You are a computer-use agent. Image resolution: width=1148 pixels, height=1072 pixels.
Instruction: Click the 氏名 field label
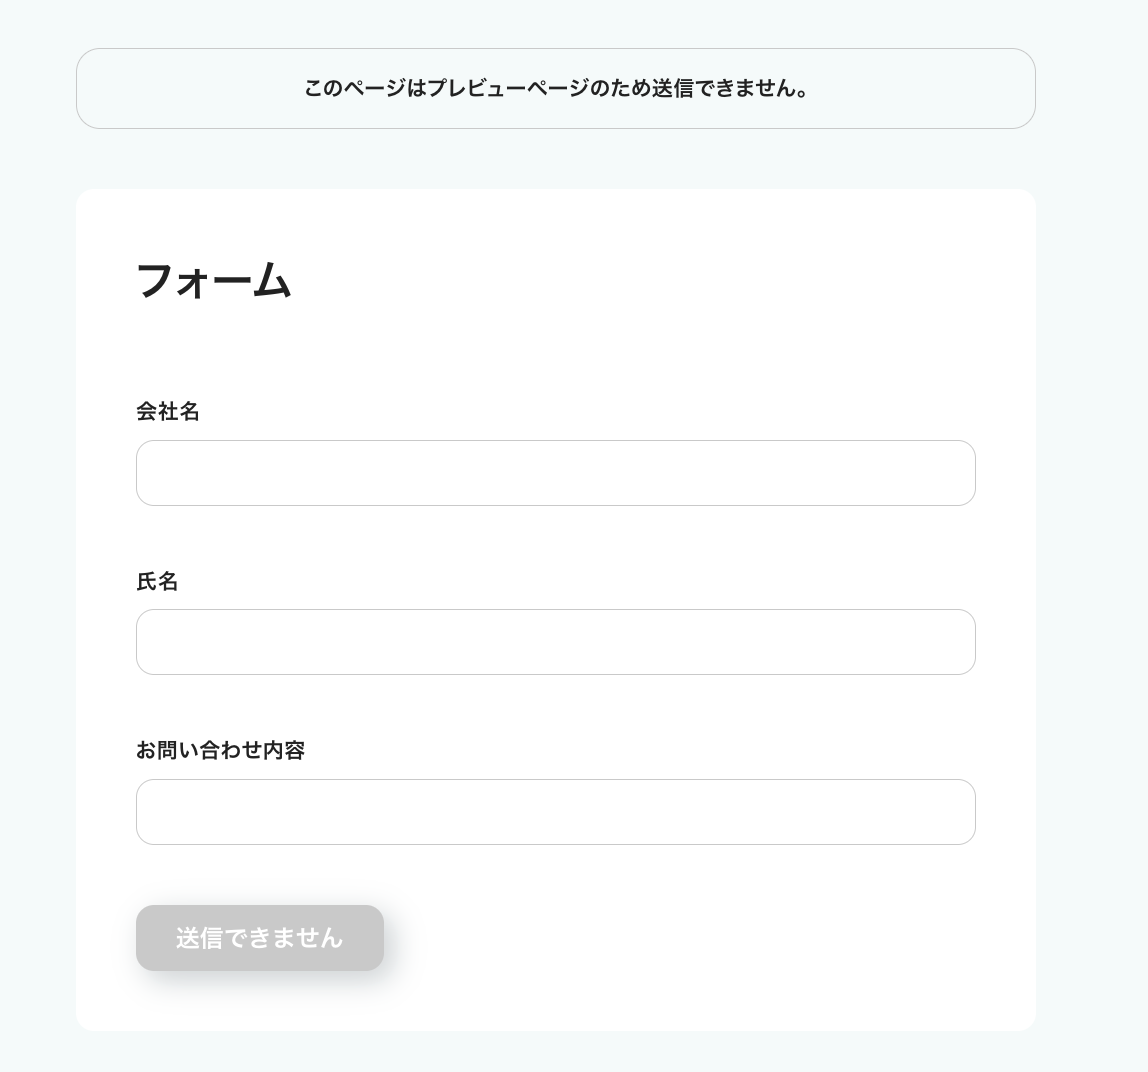tap(157, 581)
